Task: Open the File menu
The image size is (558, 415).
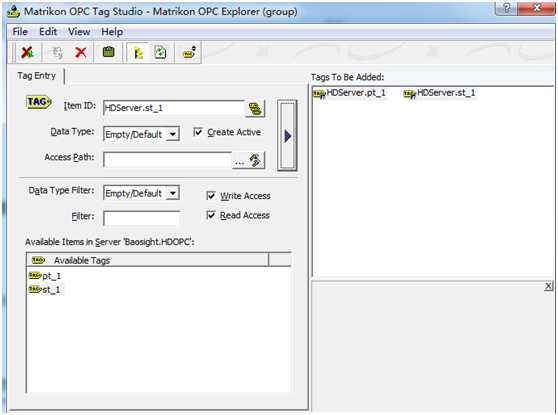Action: click(x=20, y=32)
